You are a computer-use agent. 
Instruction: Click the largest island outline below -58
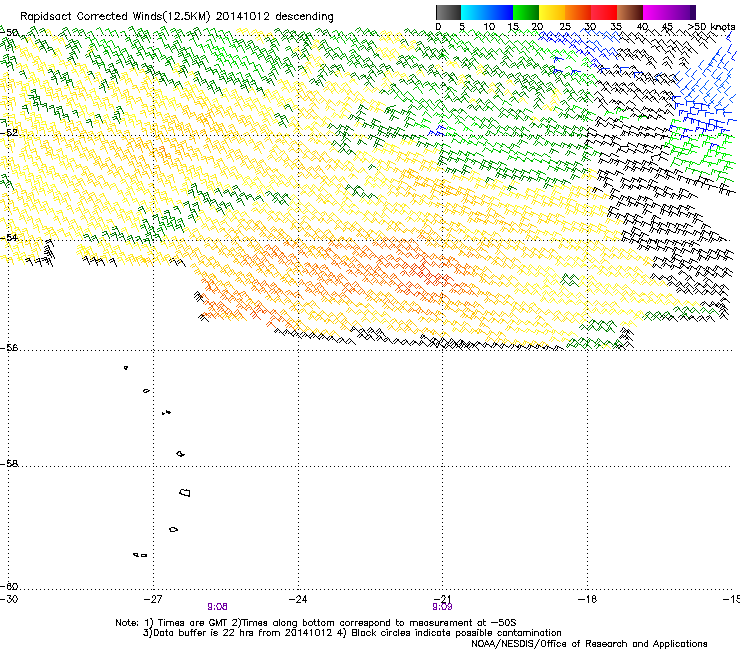(185, 493)
